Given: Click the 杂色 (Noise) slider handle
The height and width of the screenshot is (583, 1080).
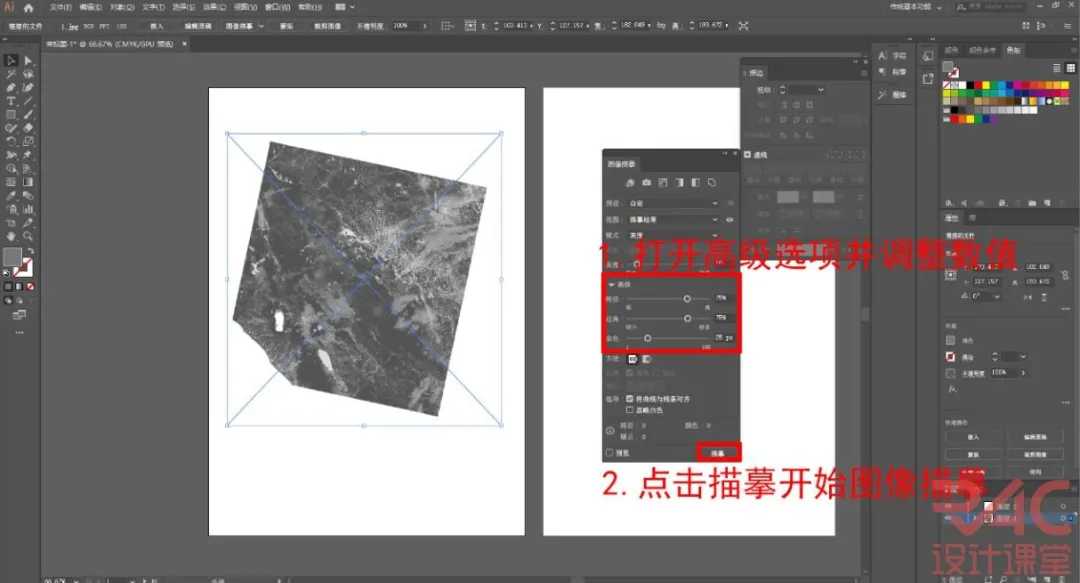Looking at the screenshot, I should (x=648, y=339).
